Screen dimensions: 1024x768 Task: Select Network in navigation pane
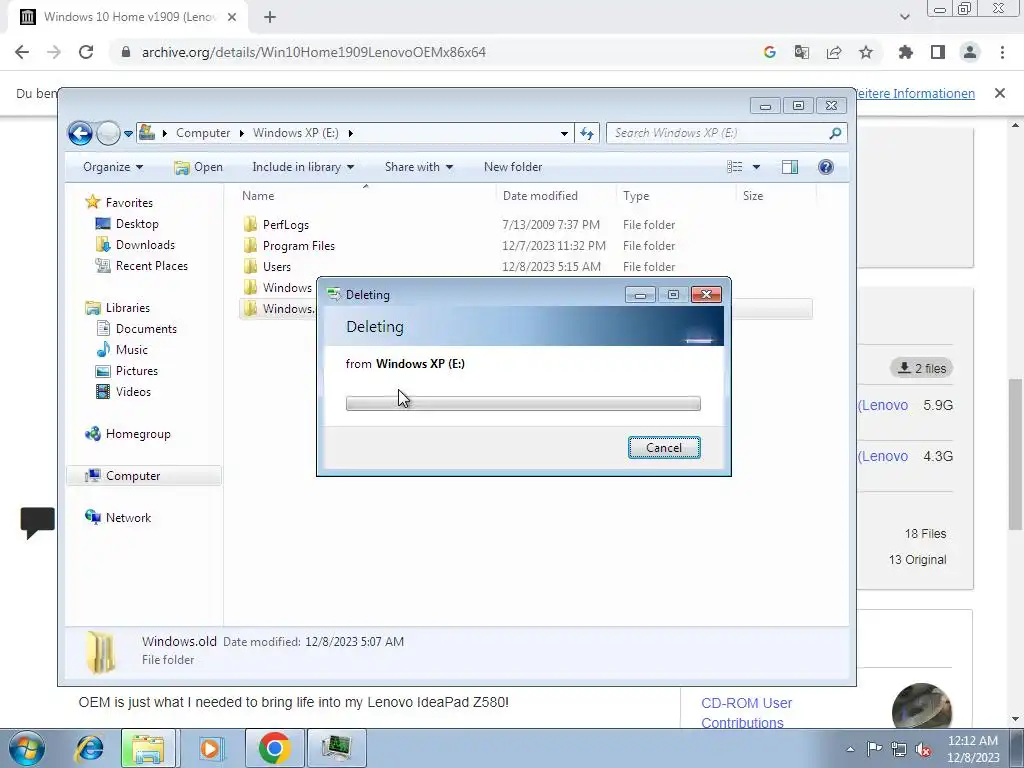click(118, 517)
